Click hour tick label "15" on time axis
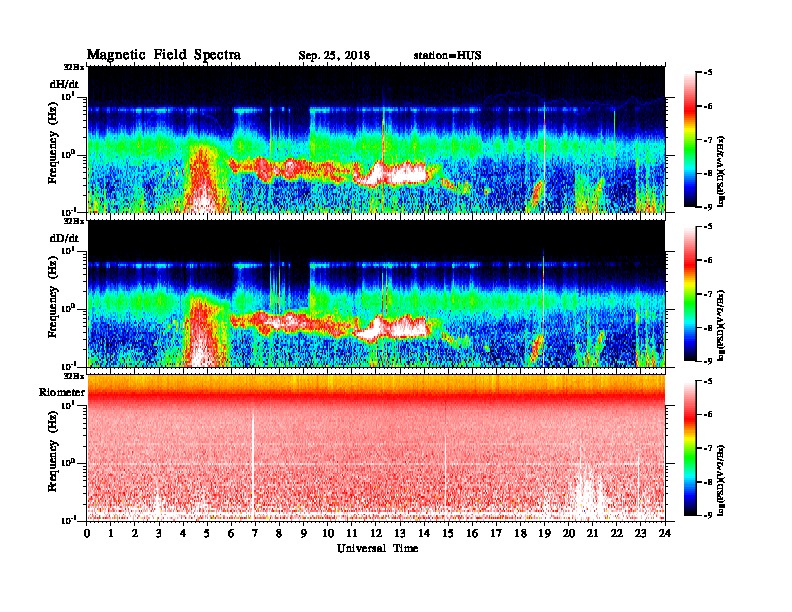Screen dimensions: 792x612 pos(448,533)
